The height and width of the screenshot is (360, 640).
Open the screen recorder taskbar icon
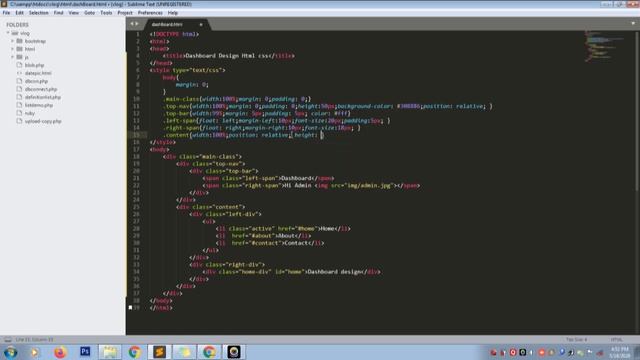click(234, 352)
